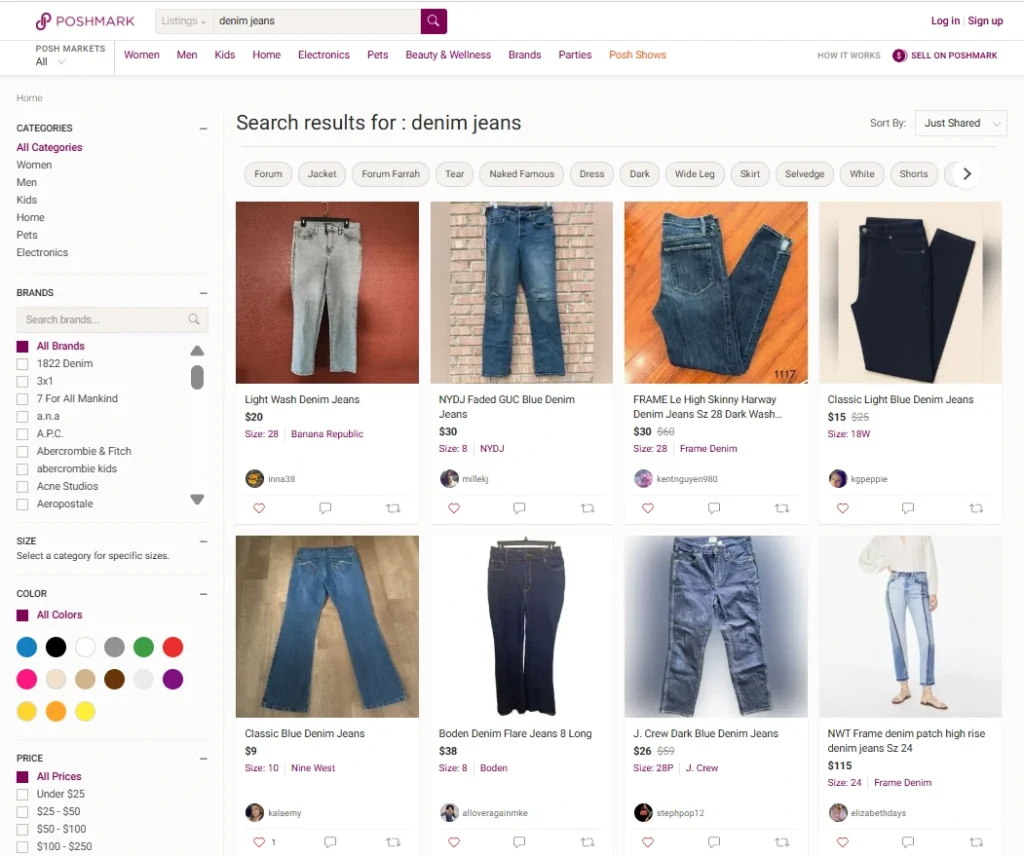Screen dimensions: 1024x856
Task: Open the Posh Shows menu item
Action: [637, 55]
